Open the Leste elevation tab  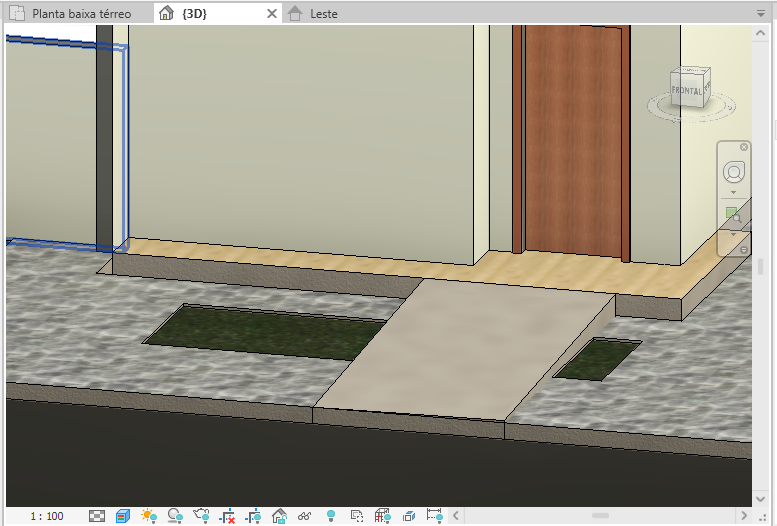click(323, 14)
